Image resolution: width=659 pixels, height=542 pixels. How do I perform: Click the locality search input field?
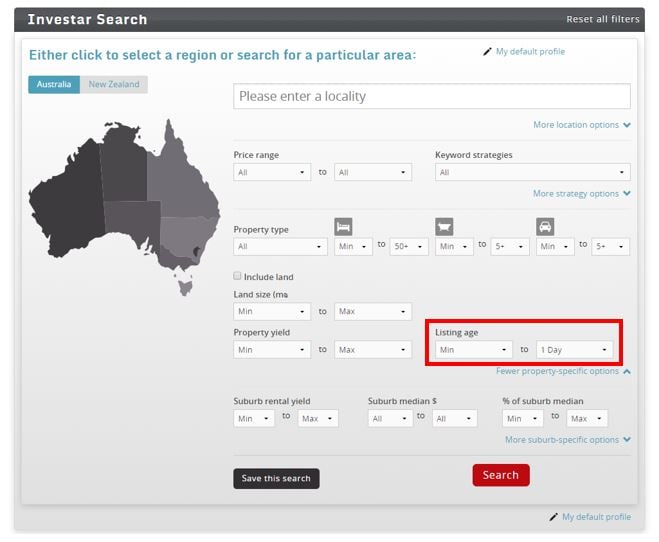coord(432,96)
